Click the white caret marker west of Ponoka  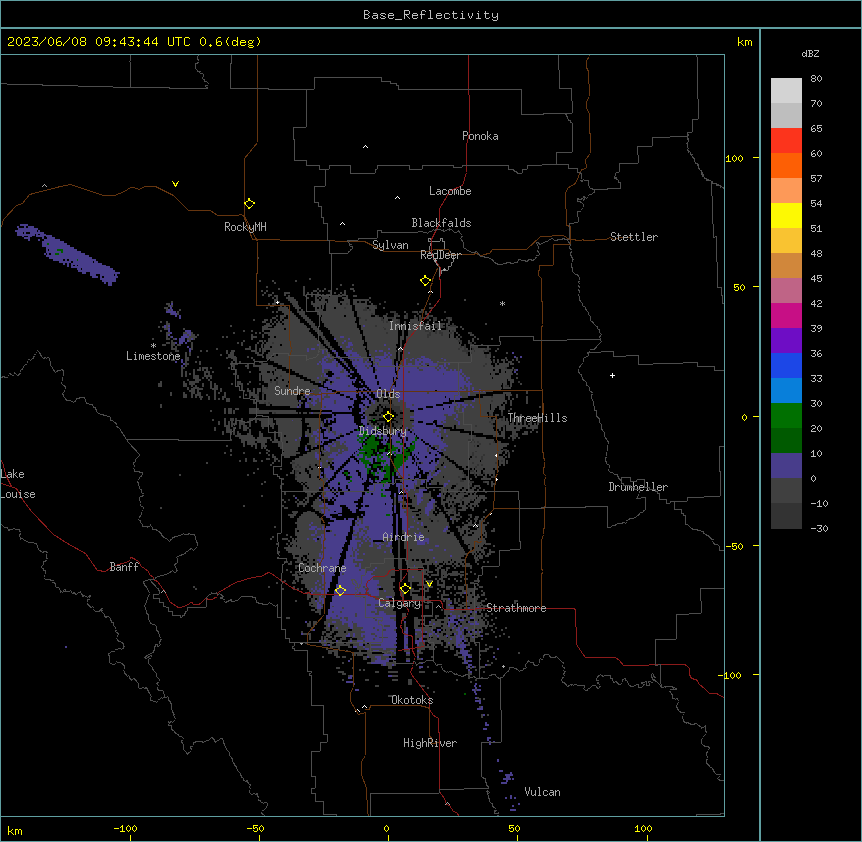point(365,147)
